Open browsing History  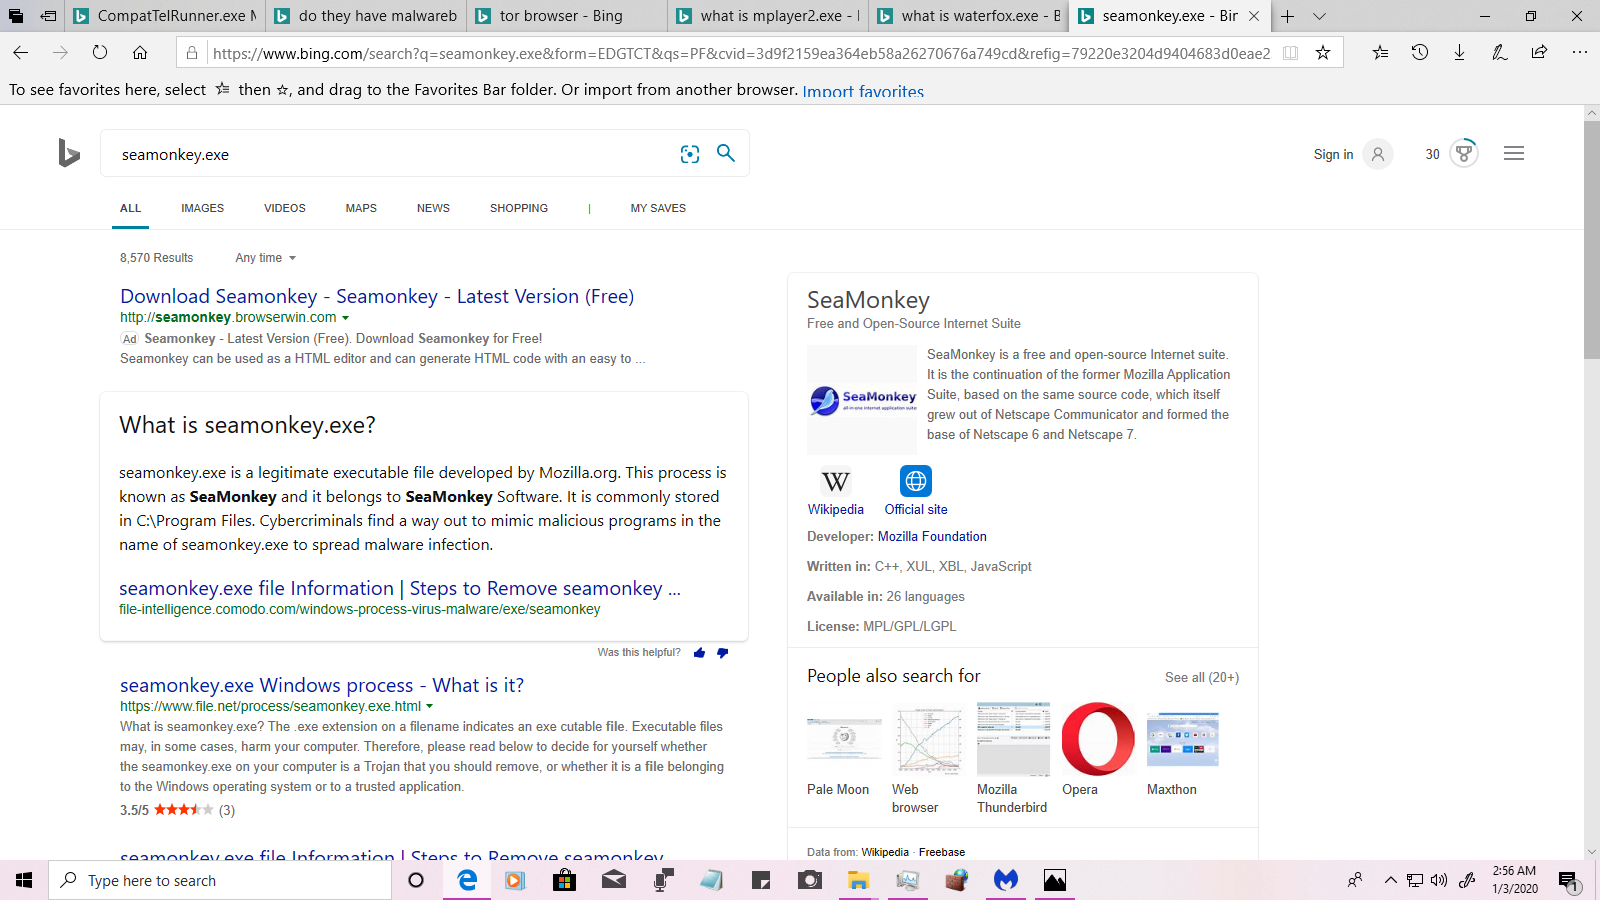coord(1420,53)
